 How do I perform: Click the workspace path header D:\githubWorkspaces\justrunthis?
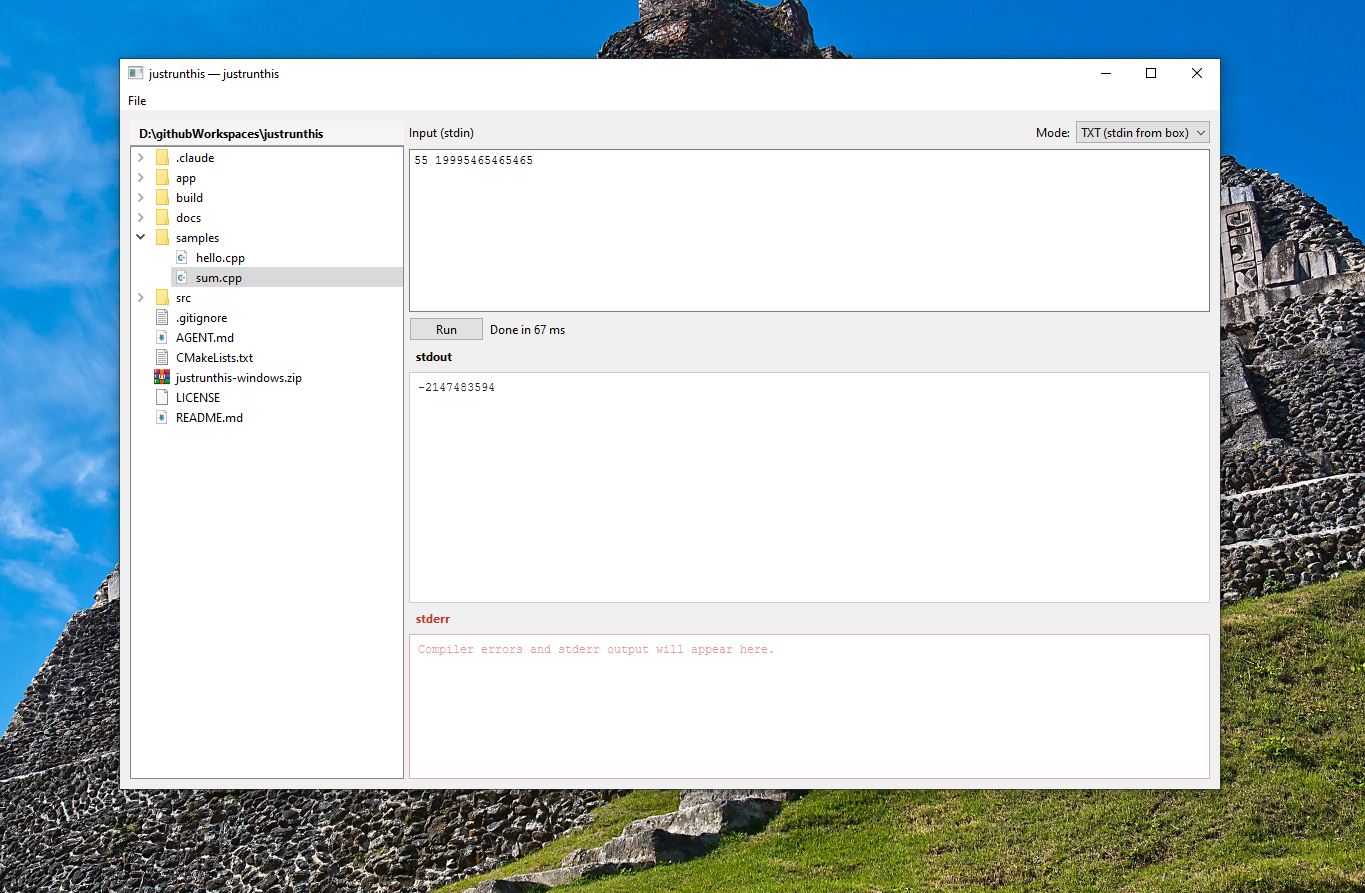[x=231, y=133]
